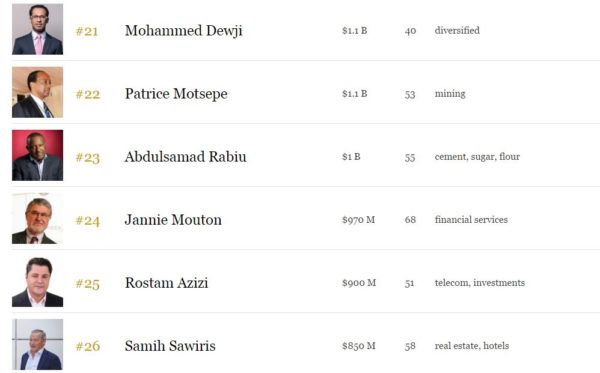Open the Mohammed Dewji name link

pos(184,31)
